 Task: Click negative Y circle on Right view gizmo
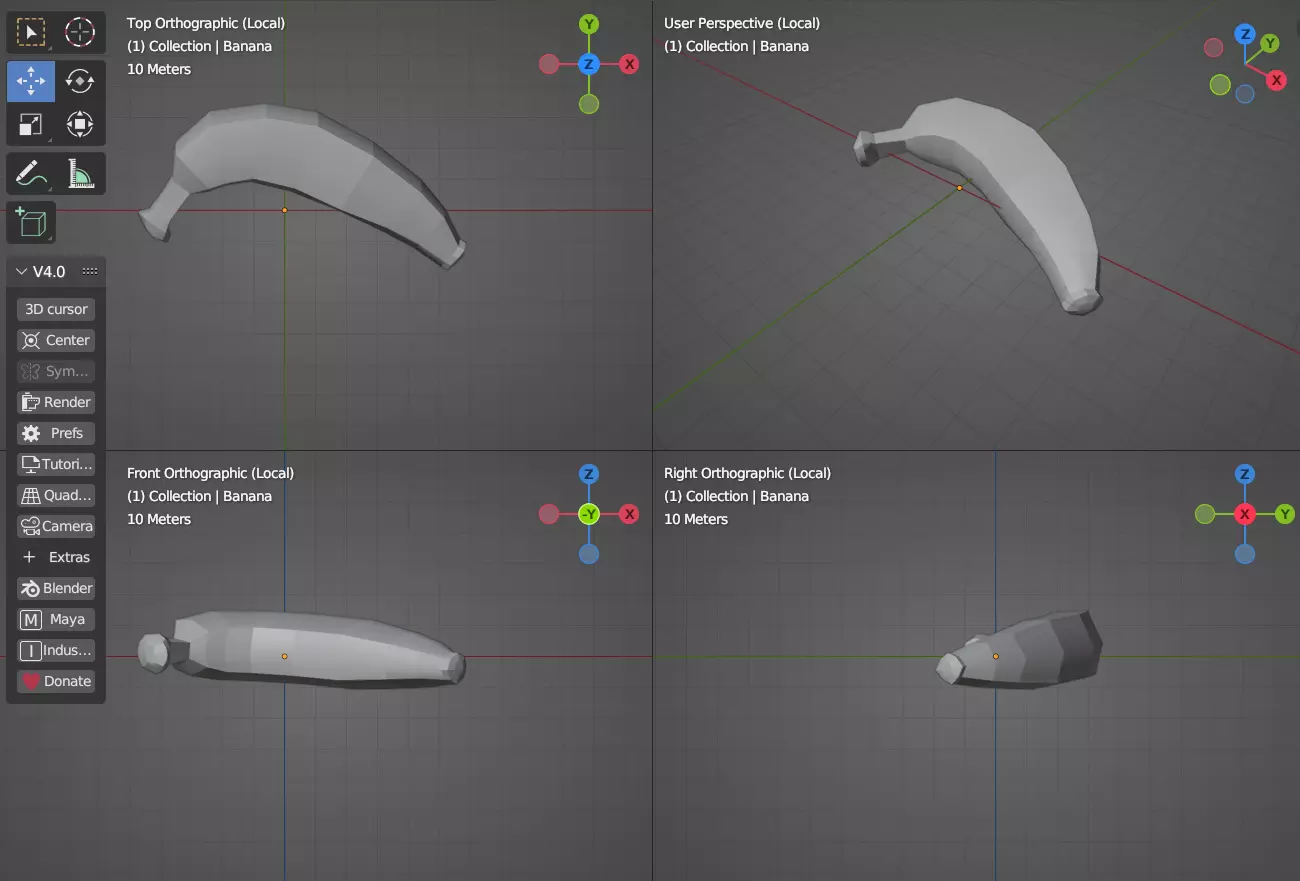(1205, 514)
